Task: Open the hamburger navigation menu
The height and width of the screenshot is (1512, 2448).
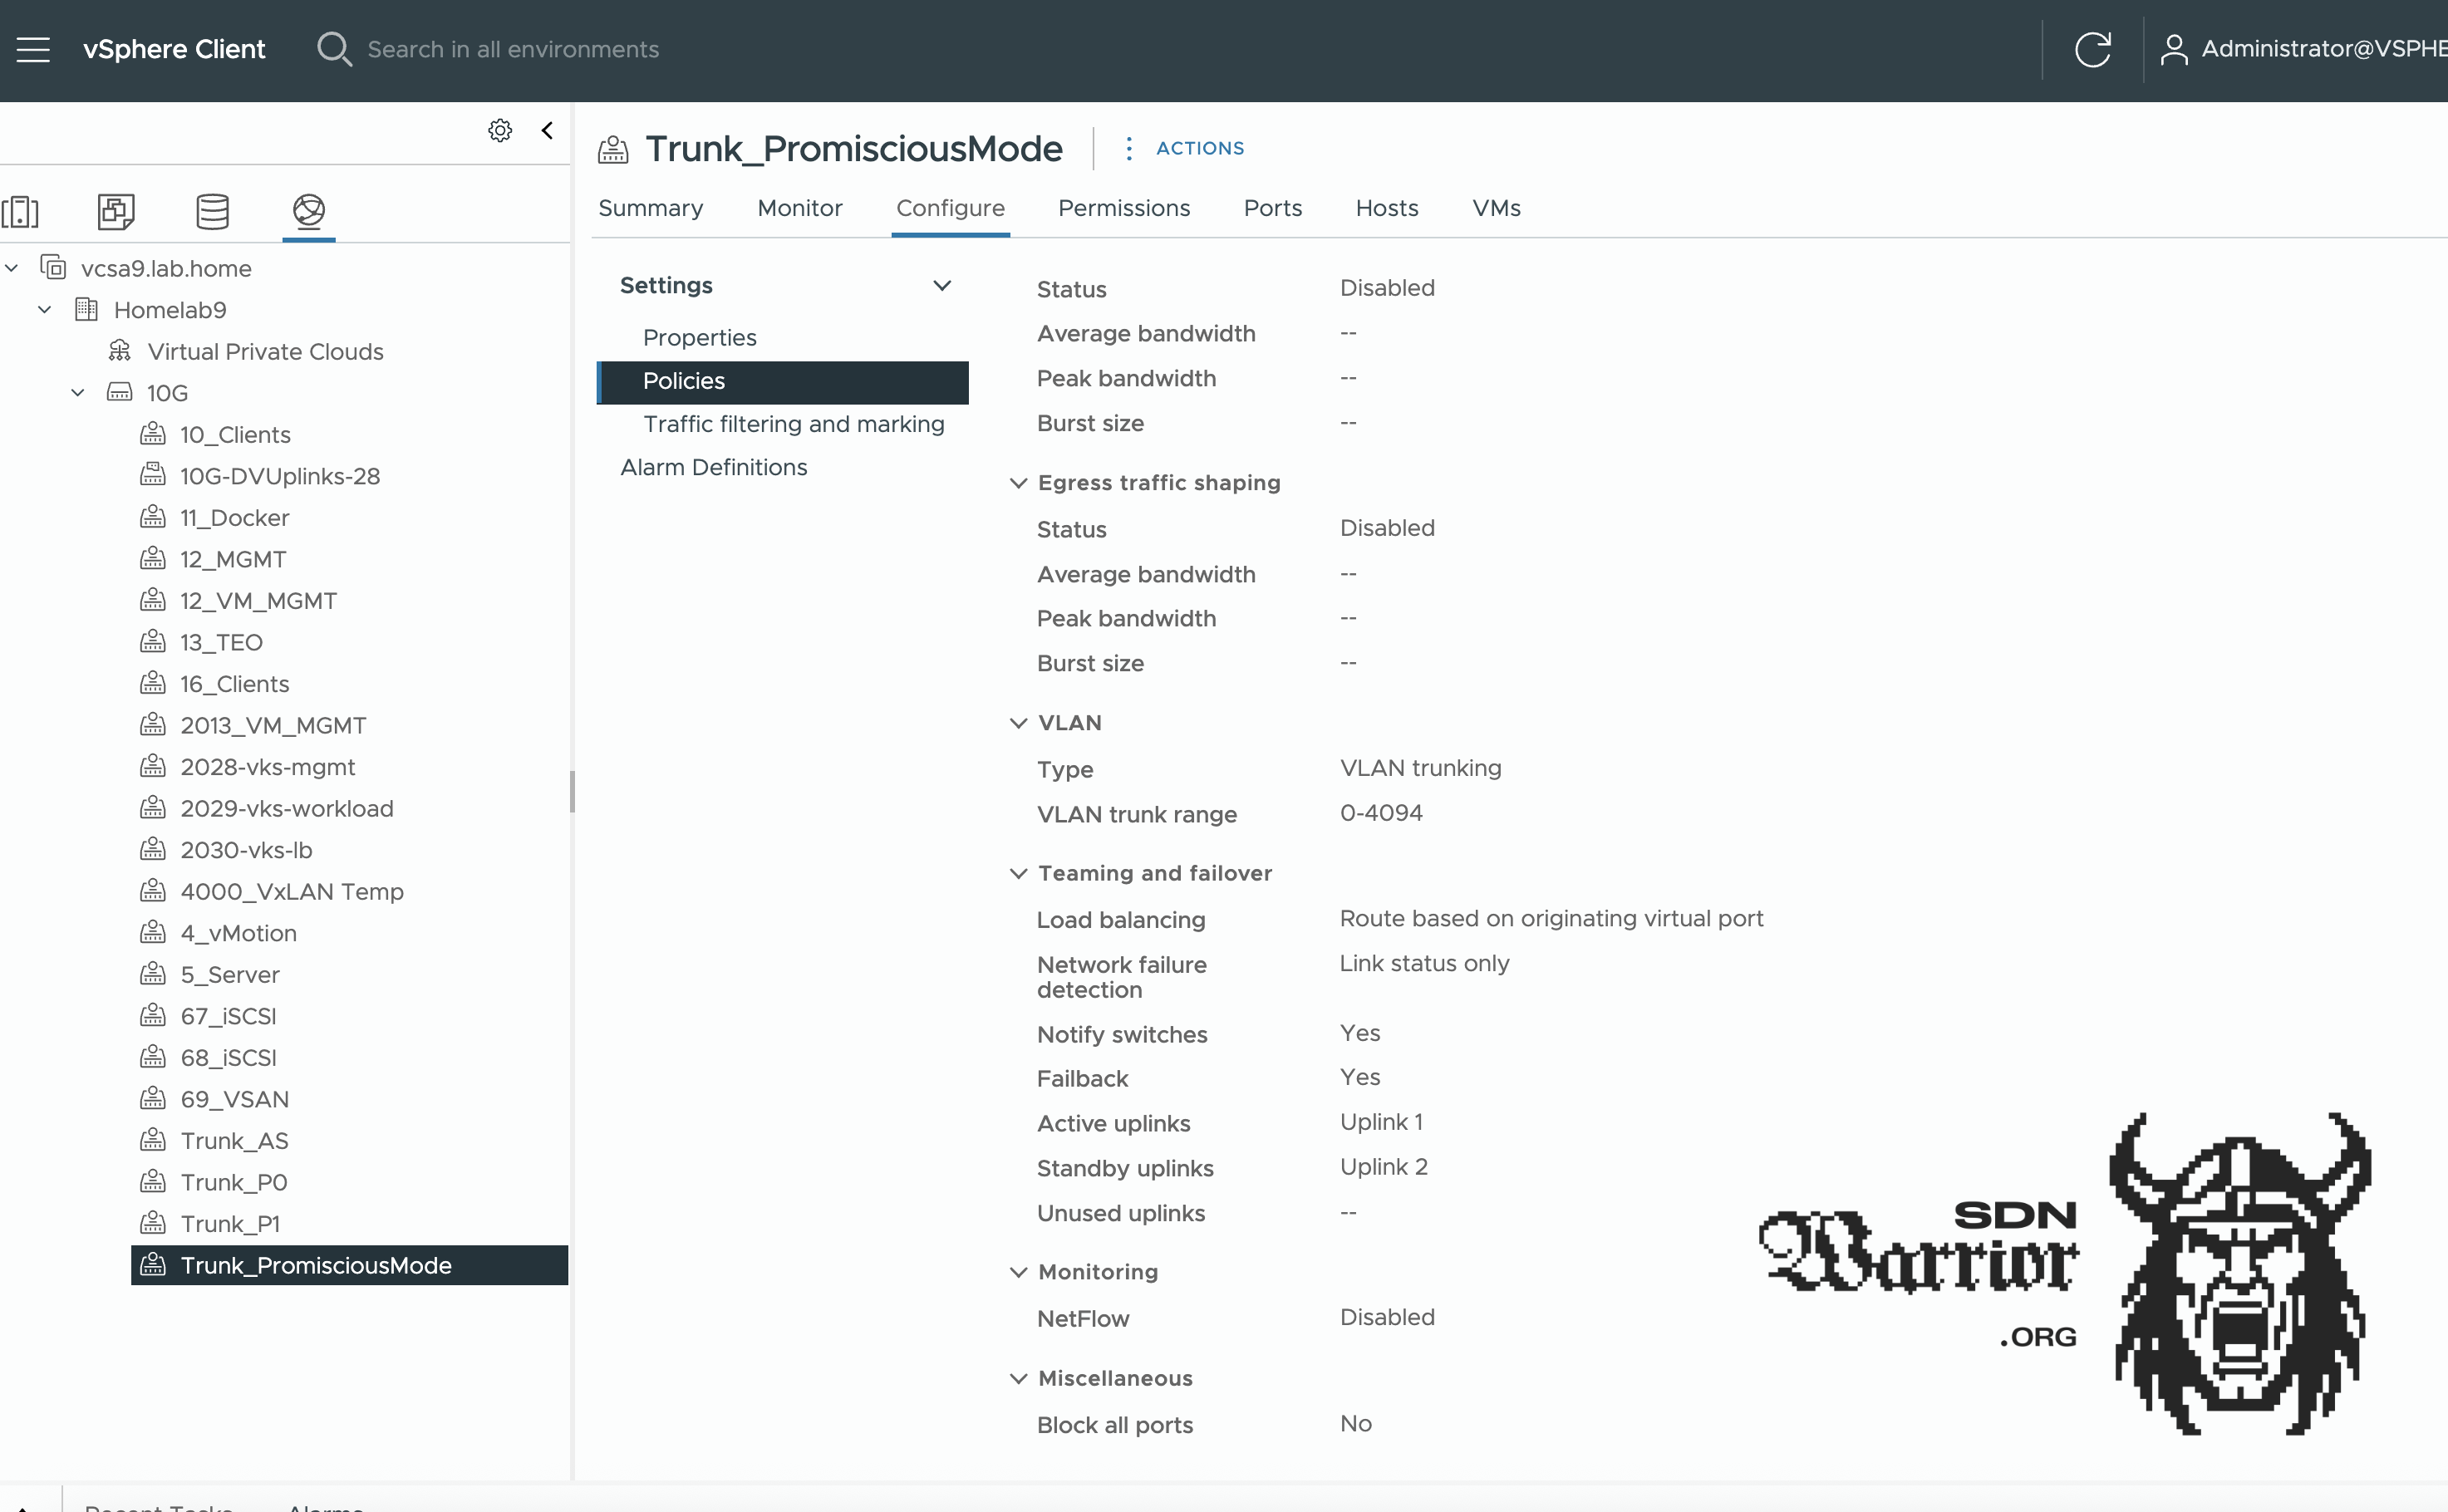Action: [x=33, y=49]
